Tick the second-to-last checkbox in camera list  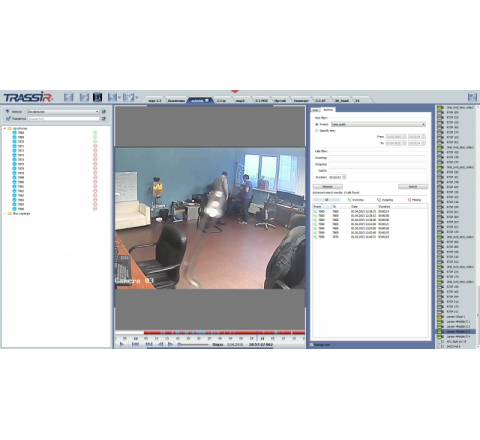[439, 342]
